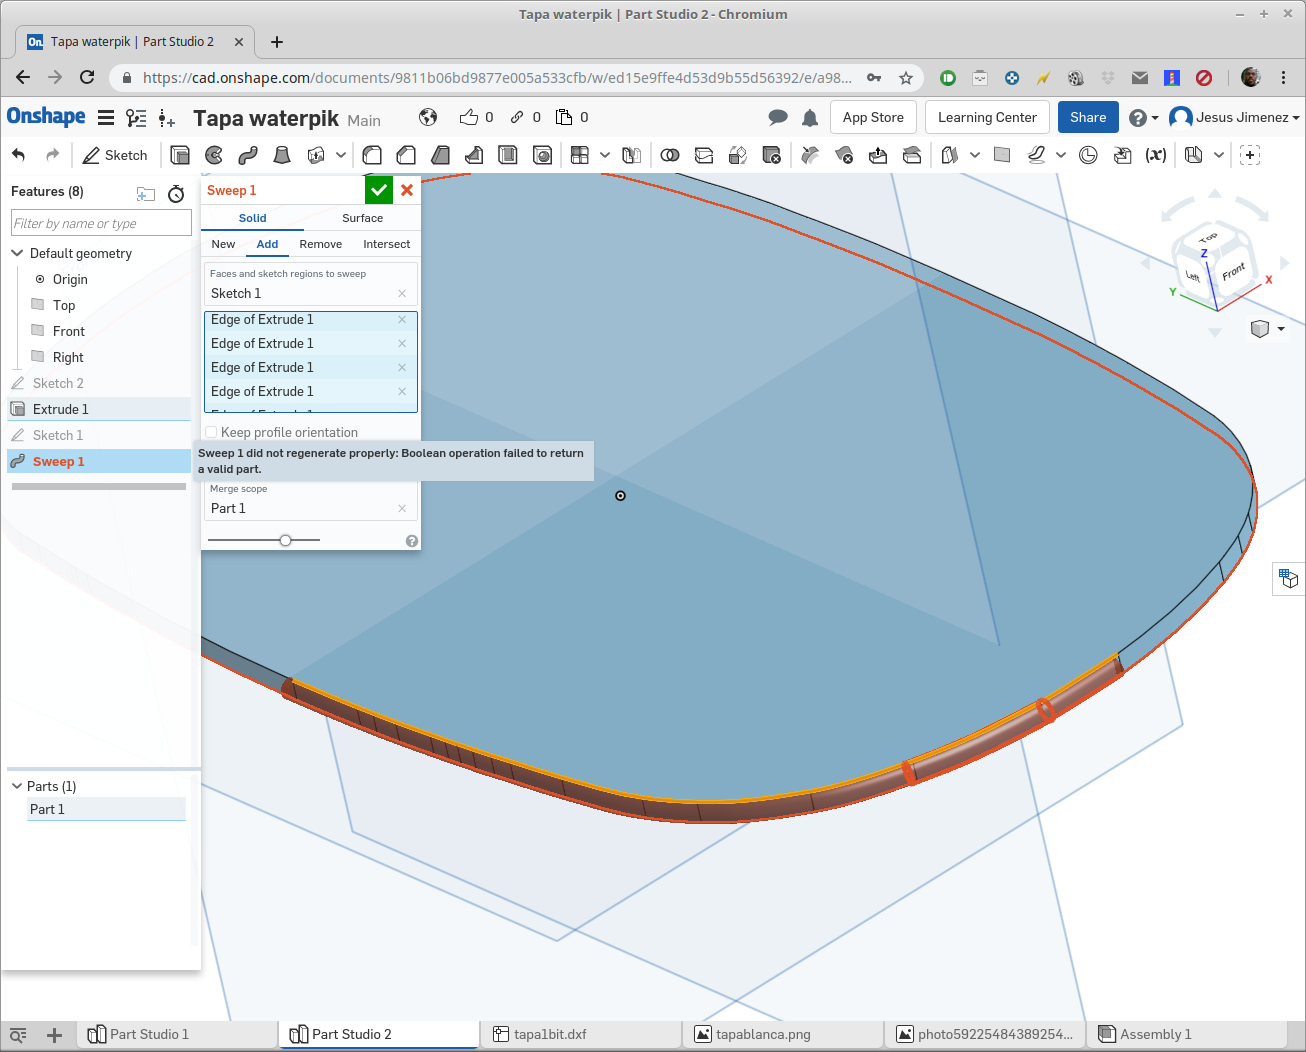
Task: Open the appearance panel icon on right edge
Action: coord(1289,579)
